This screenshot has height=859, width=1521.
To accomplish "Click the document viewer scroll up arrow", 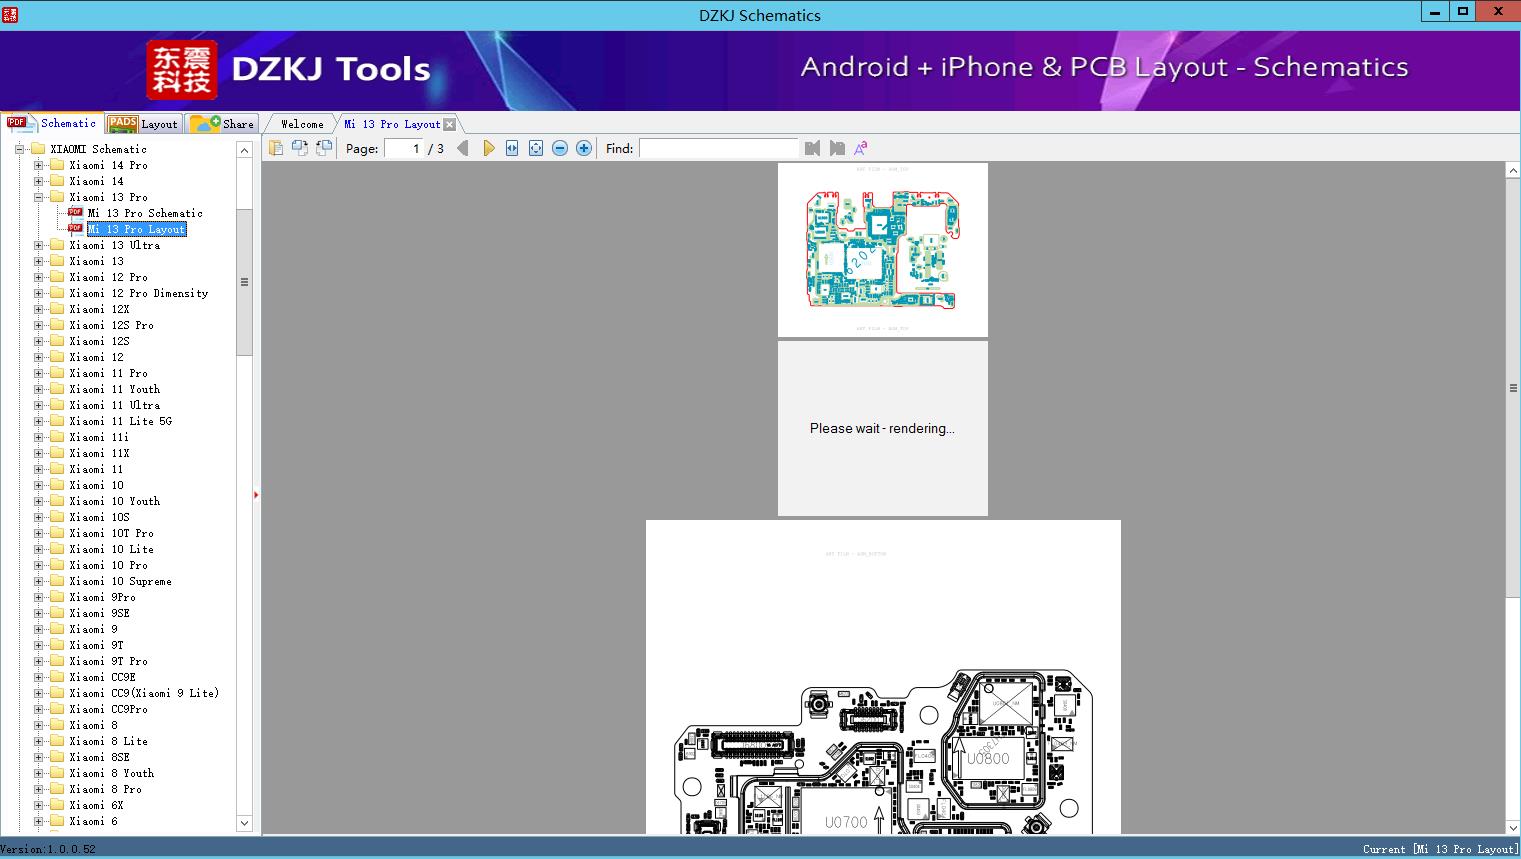I will (x=1513, y=171).
